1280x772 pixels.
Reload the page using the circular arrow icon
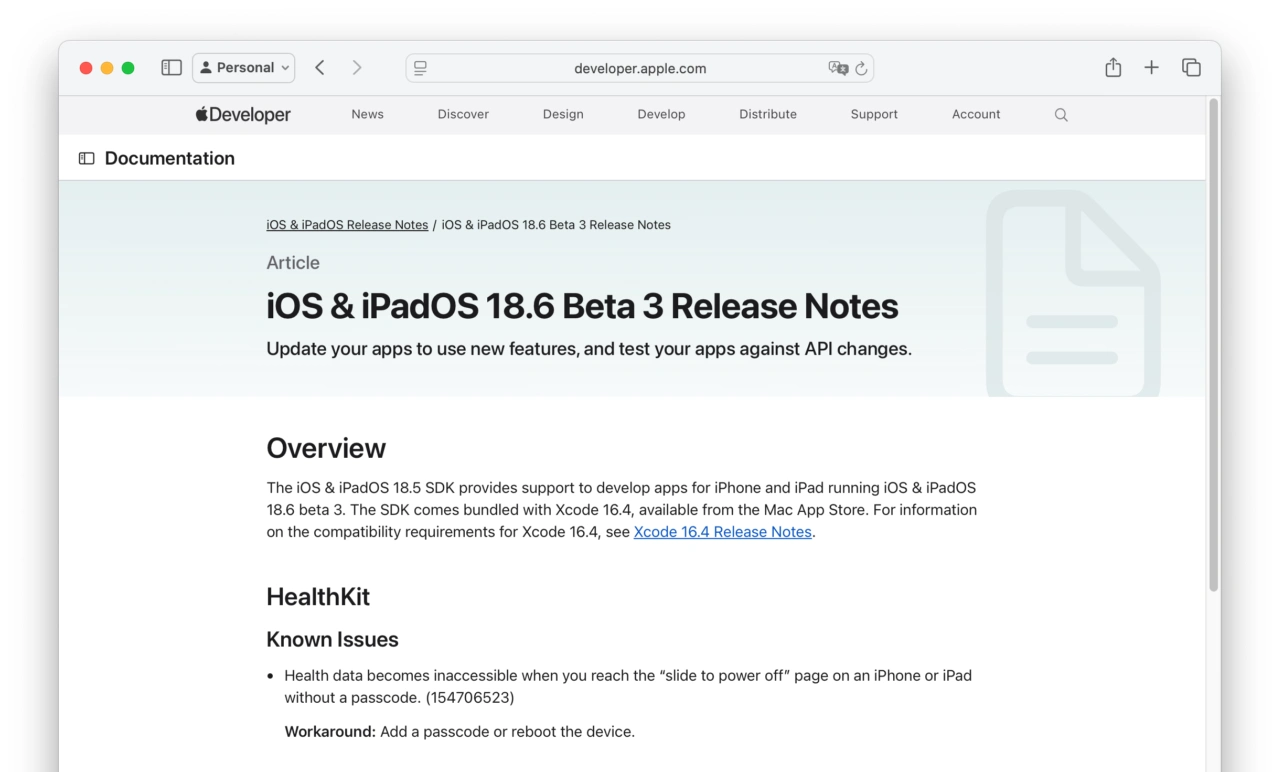pyautogui.click(x=862, y=68)
